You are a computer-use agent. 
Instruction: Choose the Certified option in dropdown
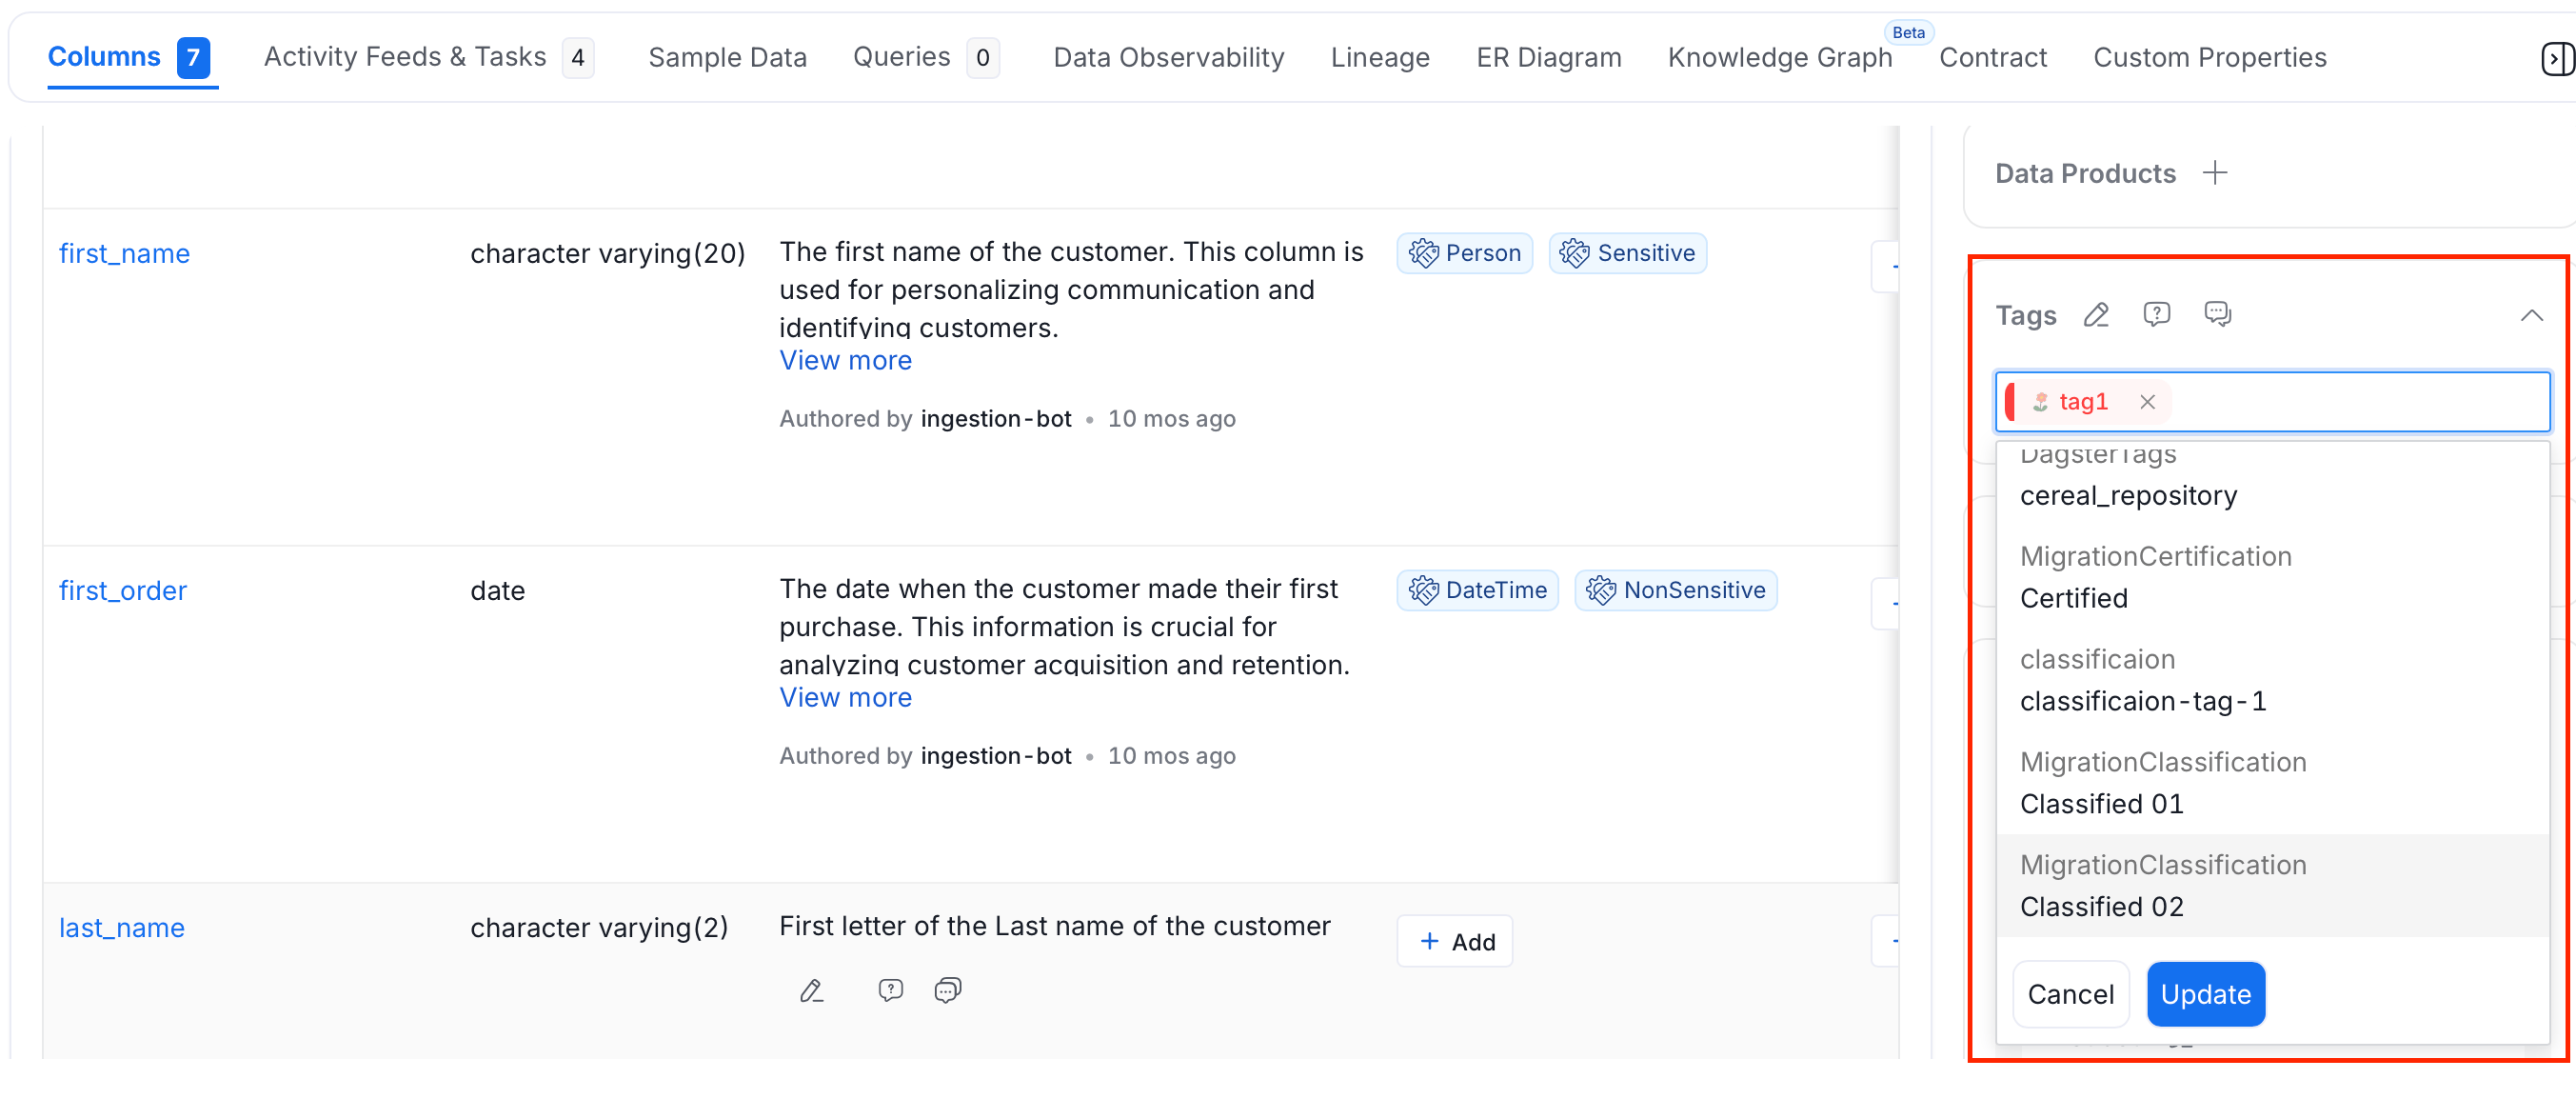[2272, 578]
